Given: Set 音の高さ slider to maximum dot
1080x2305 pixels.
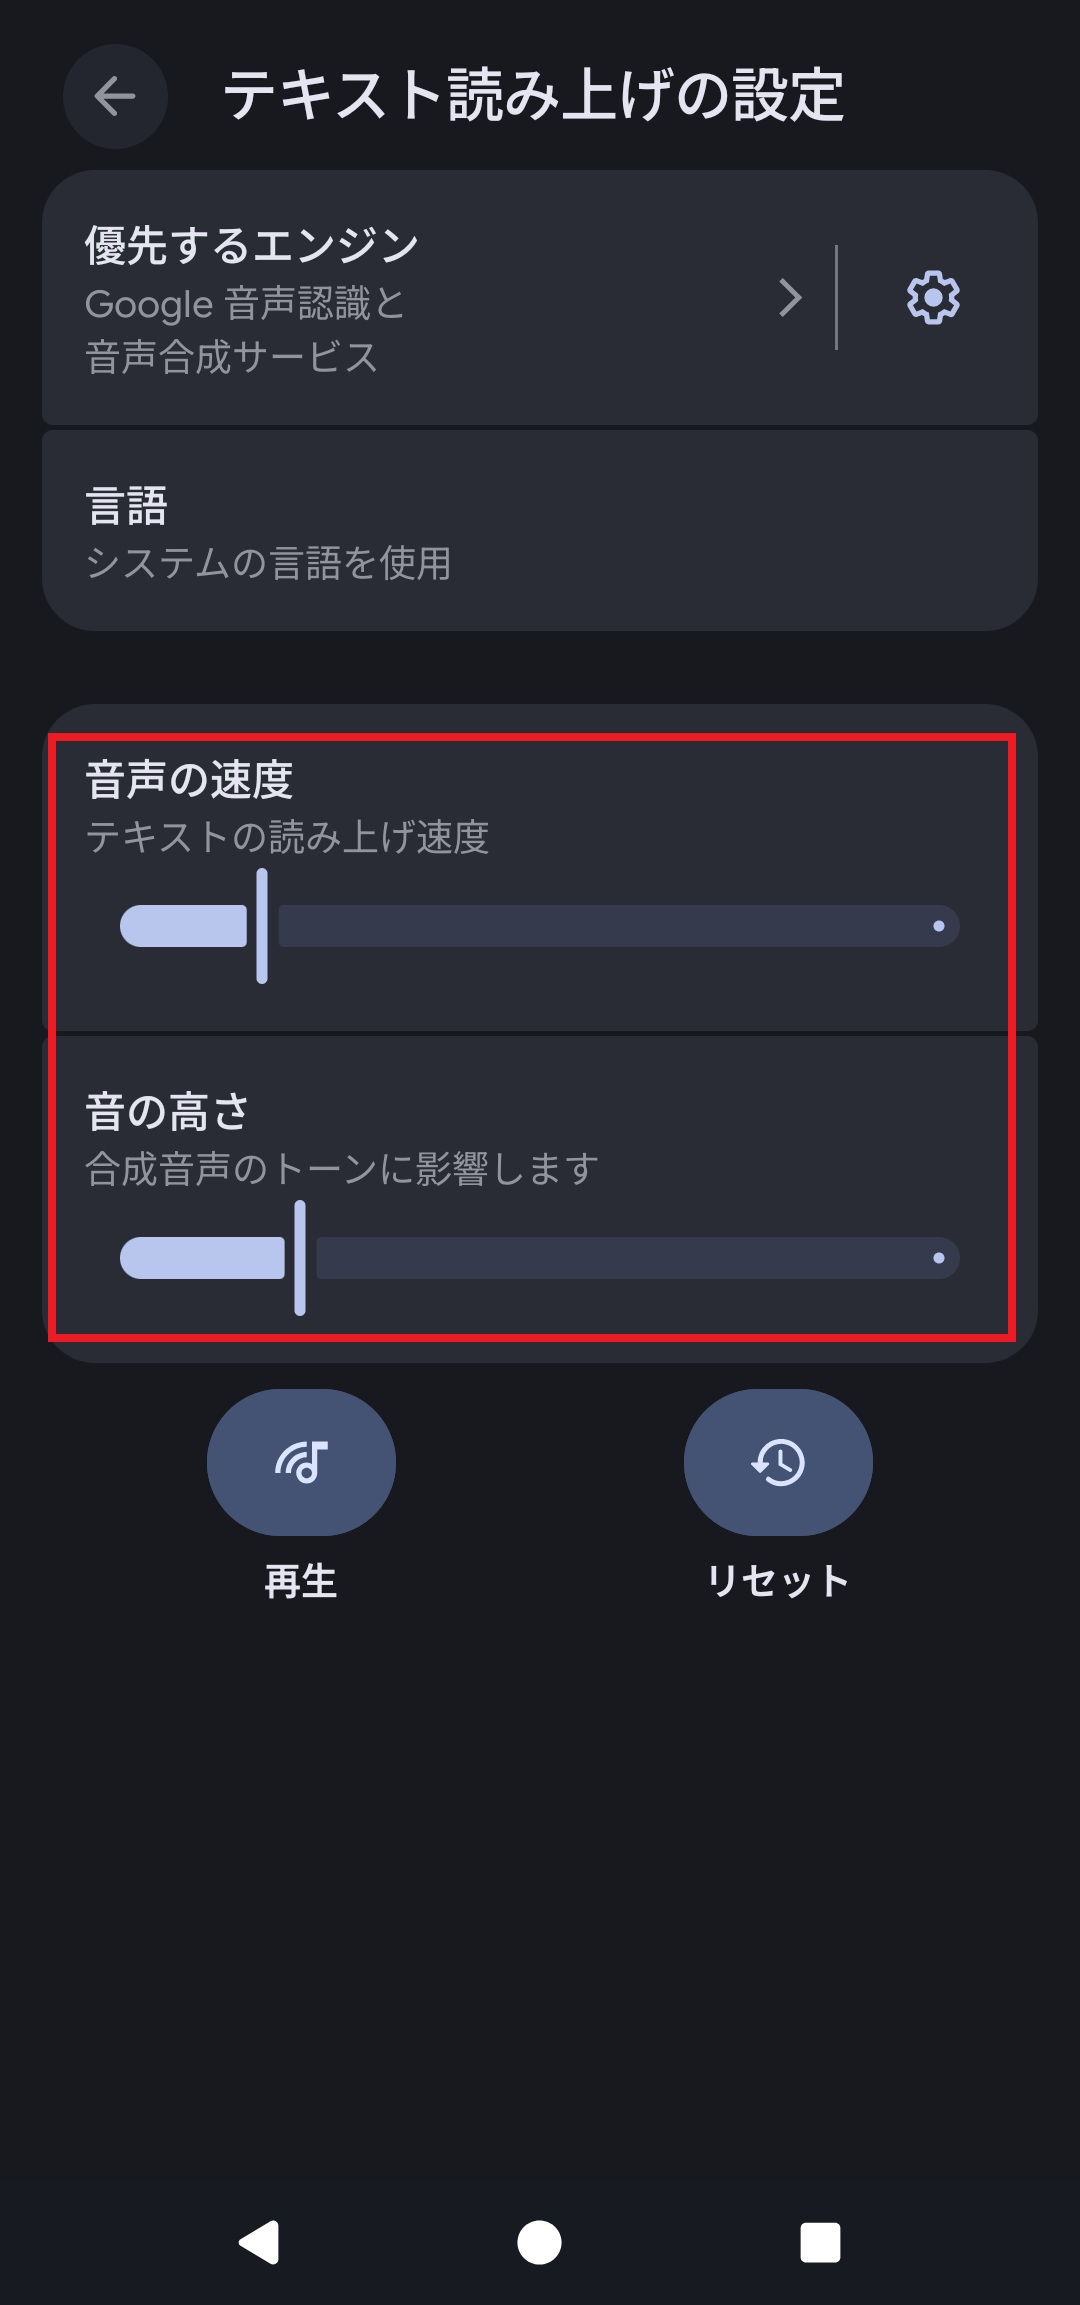Looking at the screenshot, I should 938,1258.
